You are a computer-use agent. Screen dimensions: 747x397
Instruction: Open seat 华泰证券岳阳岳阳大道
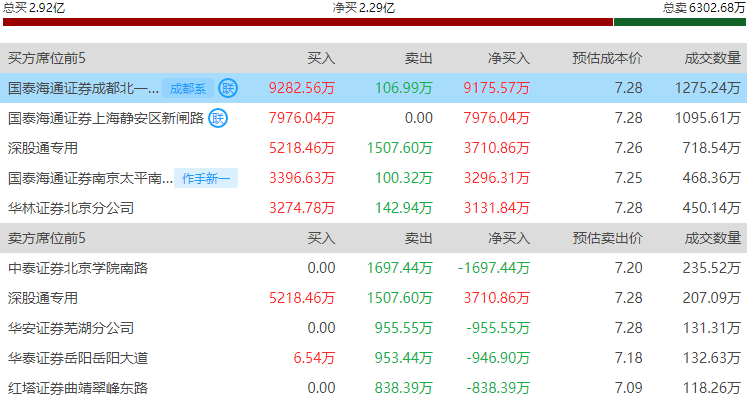click(78, 358)
